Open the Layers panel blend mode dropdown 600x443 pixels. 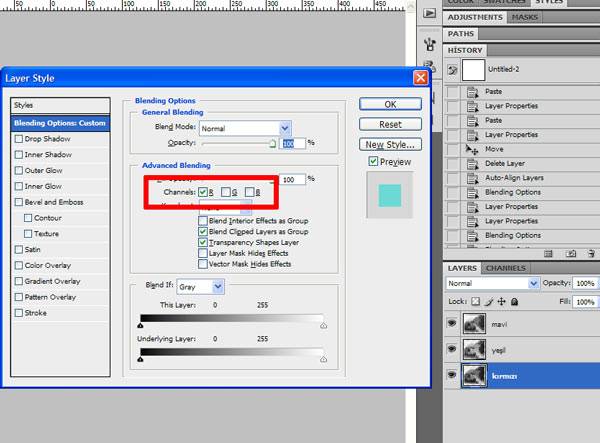coord(492,283)
